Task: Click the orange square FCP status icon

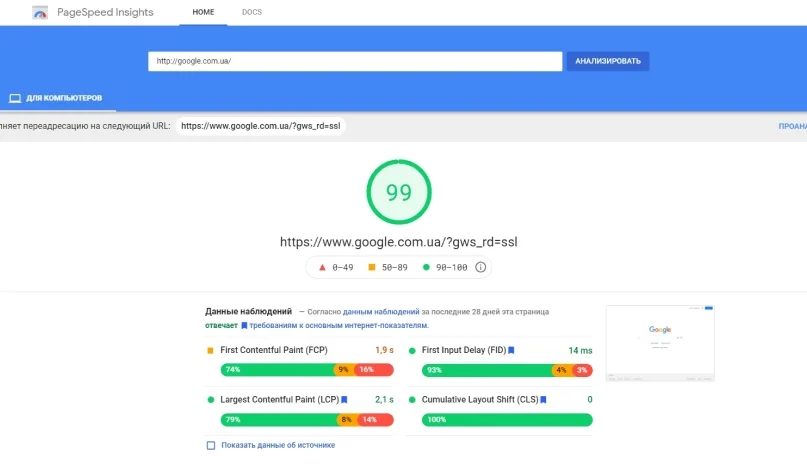Action: [210, 351]
